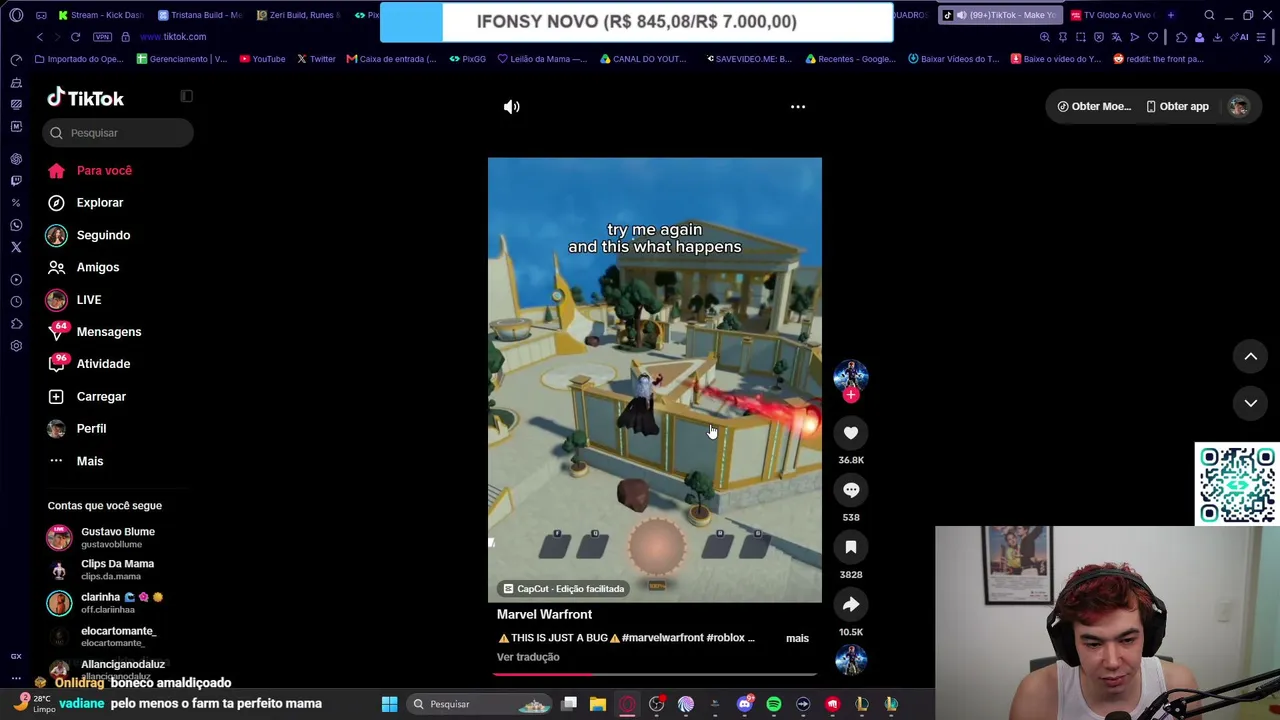This screenshot has height=720, width=1280.
Task: View the Atividade notifications
Action: (89, 364)
